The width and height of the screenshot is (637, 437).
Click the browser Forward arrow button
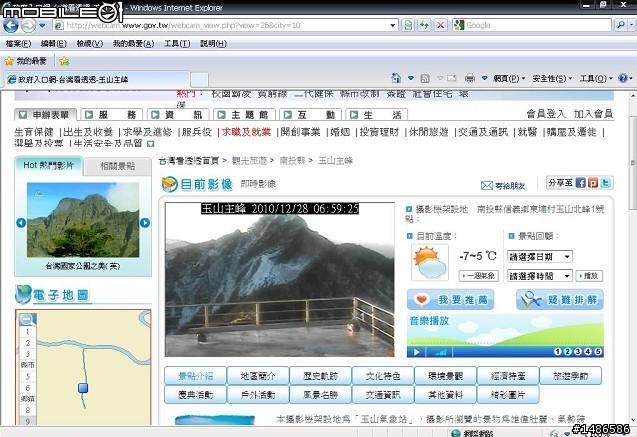pyautogui.click(x=28, y=26)
